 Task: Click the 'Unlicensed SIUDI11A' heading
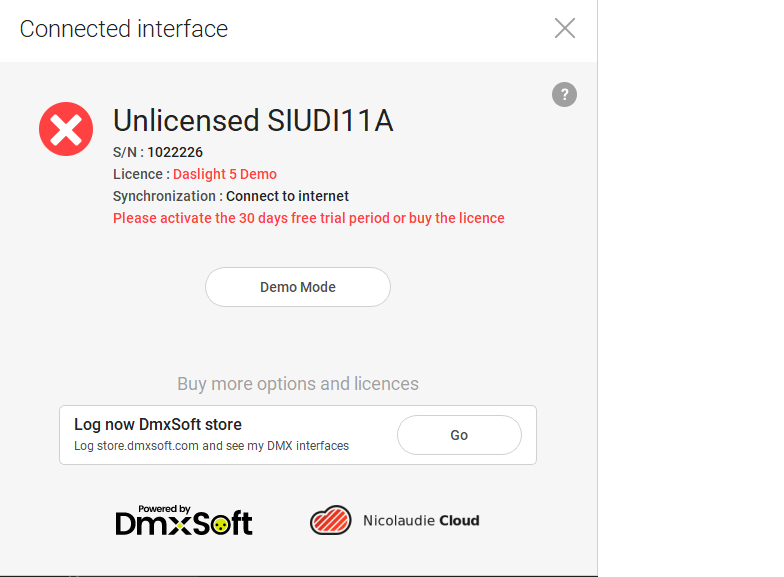click(x=253, y=121)
